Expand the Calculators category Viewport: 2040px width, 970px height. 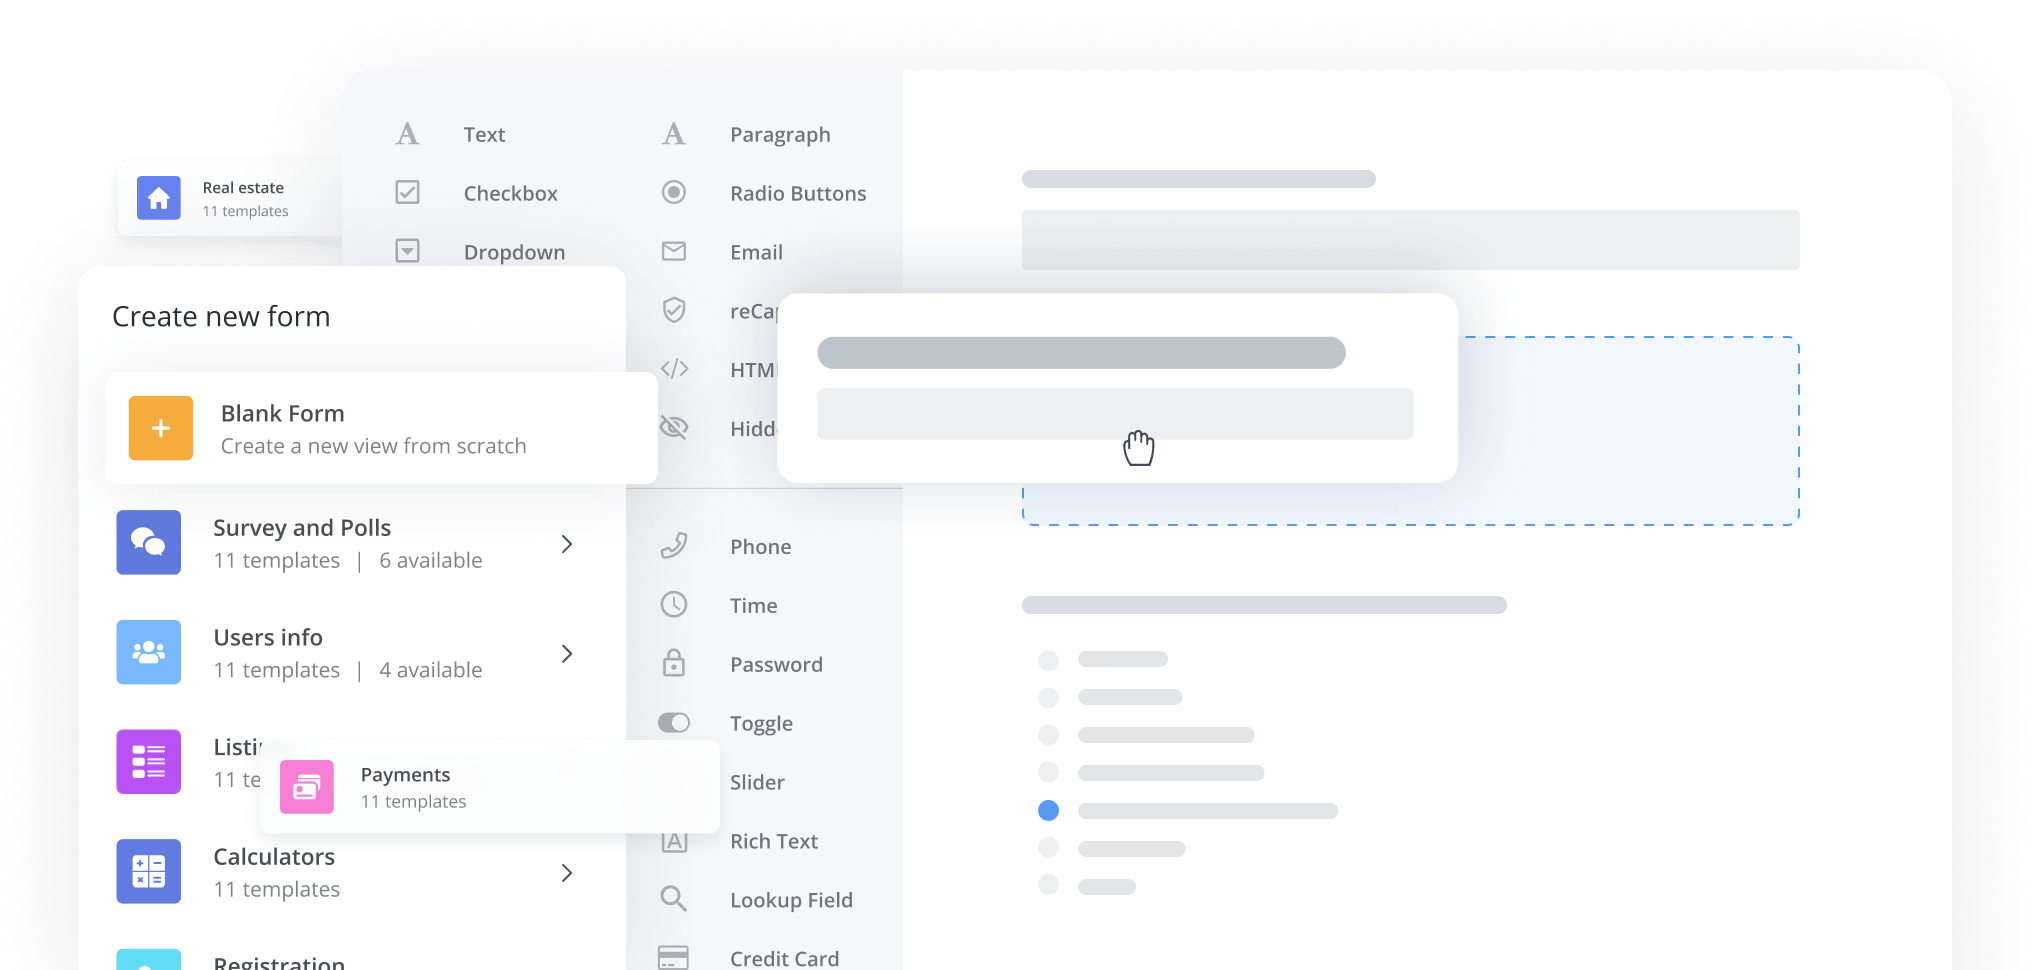tap(567, 872)
